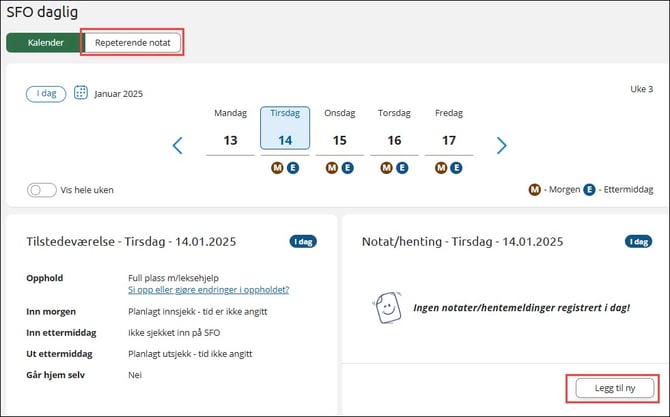This screenshot has width=670, height=417.
Task: Click the Ettermiddag badge under Onsdag 15
Action: click(x=347, y=168)
